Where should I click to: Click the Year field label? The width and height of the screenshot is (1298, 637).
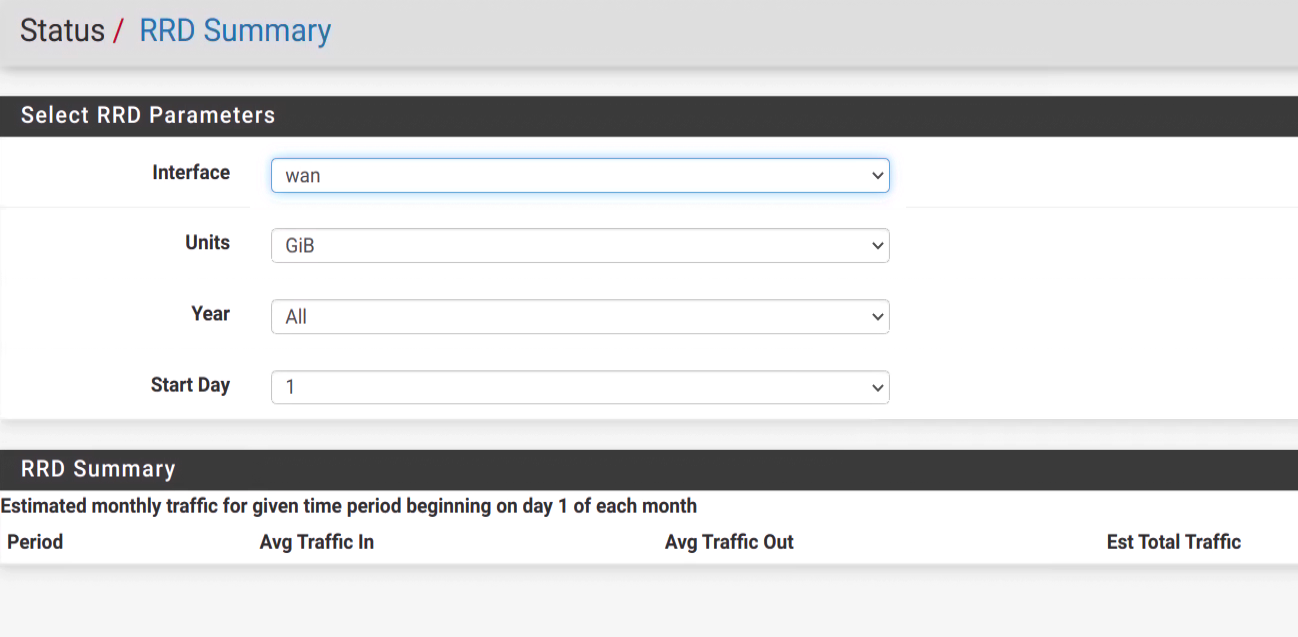click(211, 314)
